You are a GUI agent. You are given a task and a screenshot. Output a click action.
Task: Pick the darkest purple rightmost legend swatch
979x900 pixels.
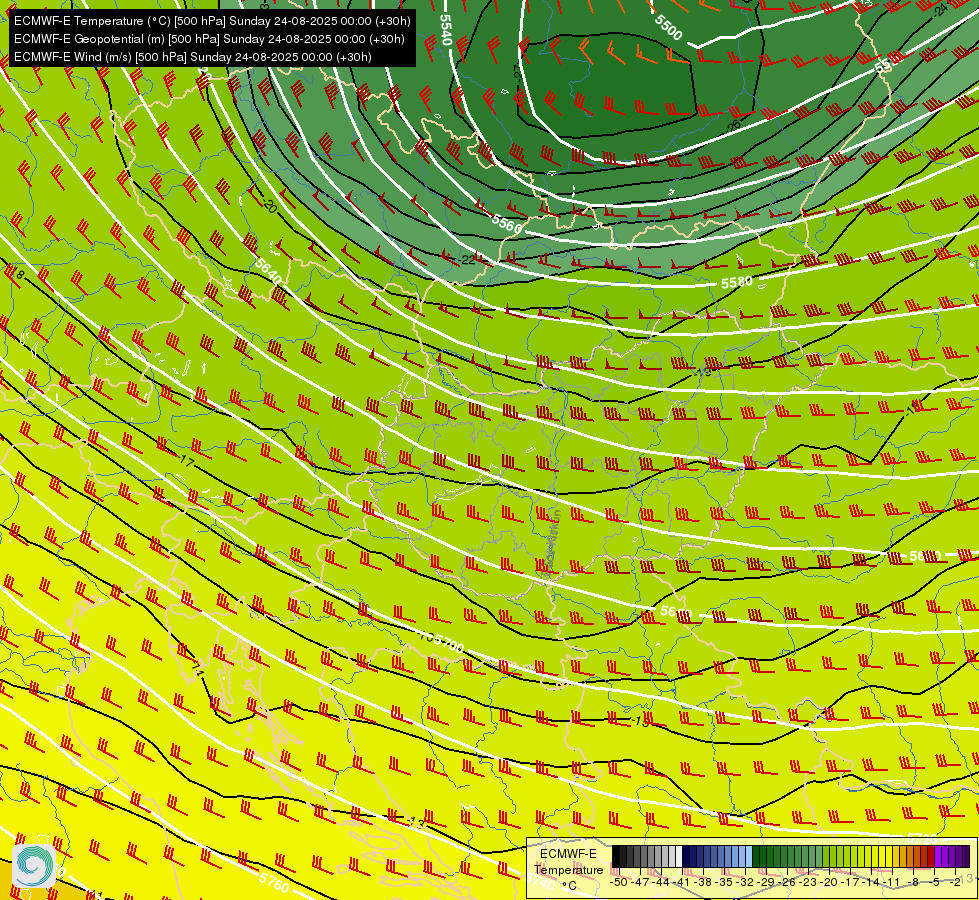point(966,857)
